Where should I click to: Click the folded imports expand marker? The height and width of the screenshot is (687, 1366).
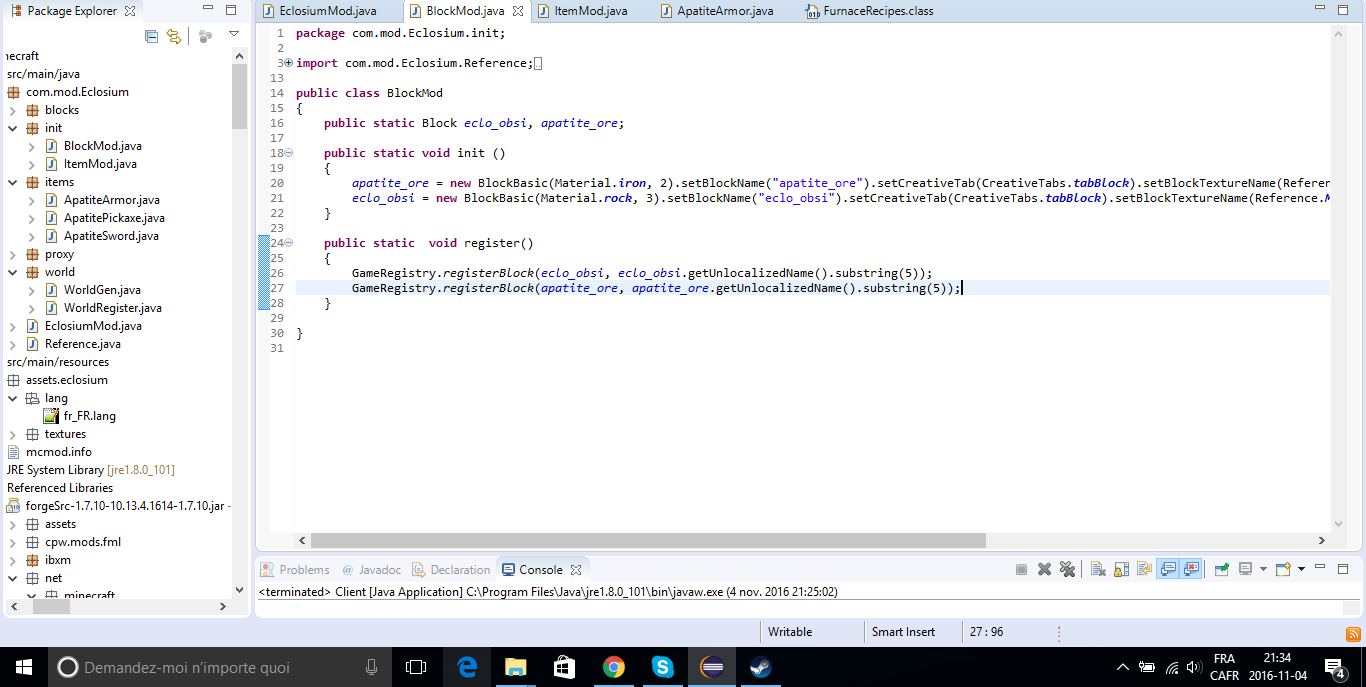289,63
